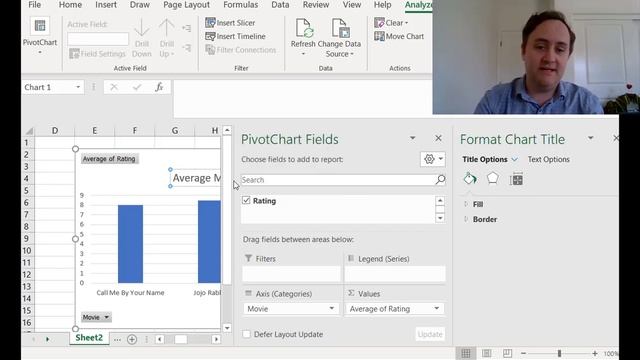
Task: Insert a Slicer
Action: 230,23
